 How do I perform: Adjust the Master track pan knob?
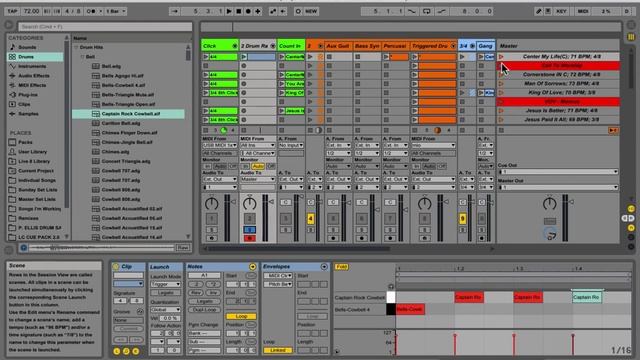(x=549, y=203)
